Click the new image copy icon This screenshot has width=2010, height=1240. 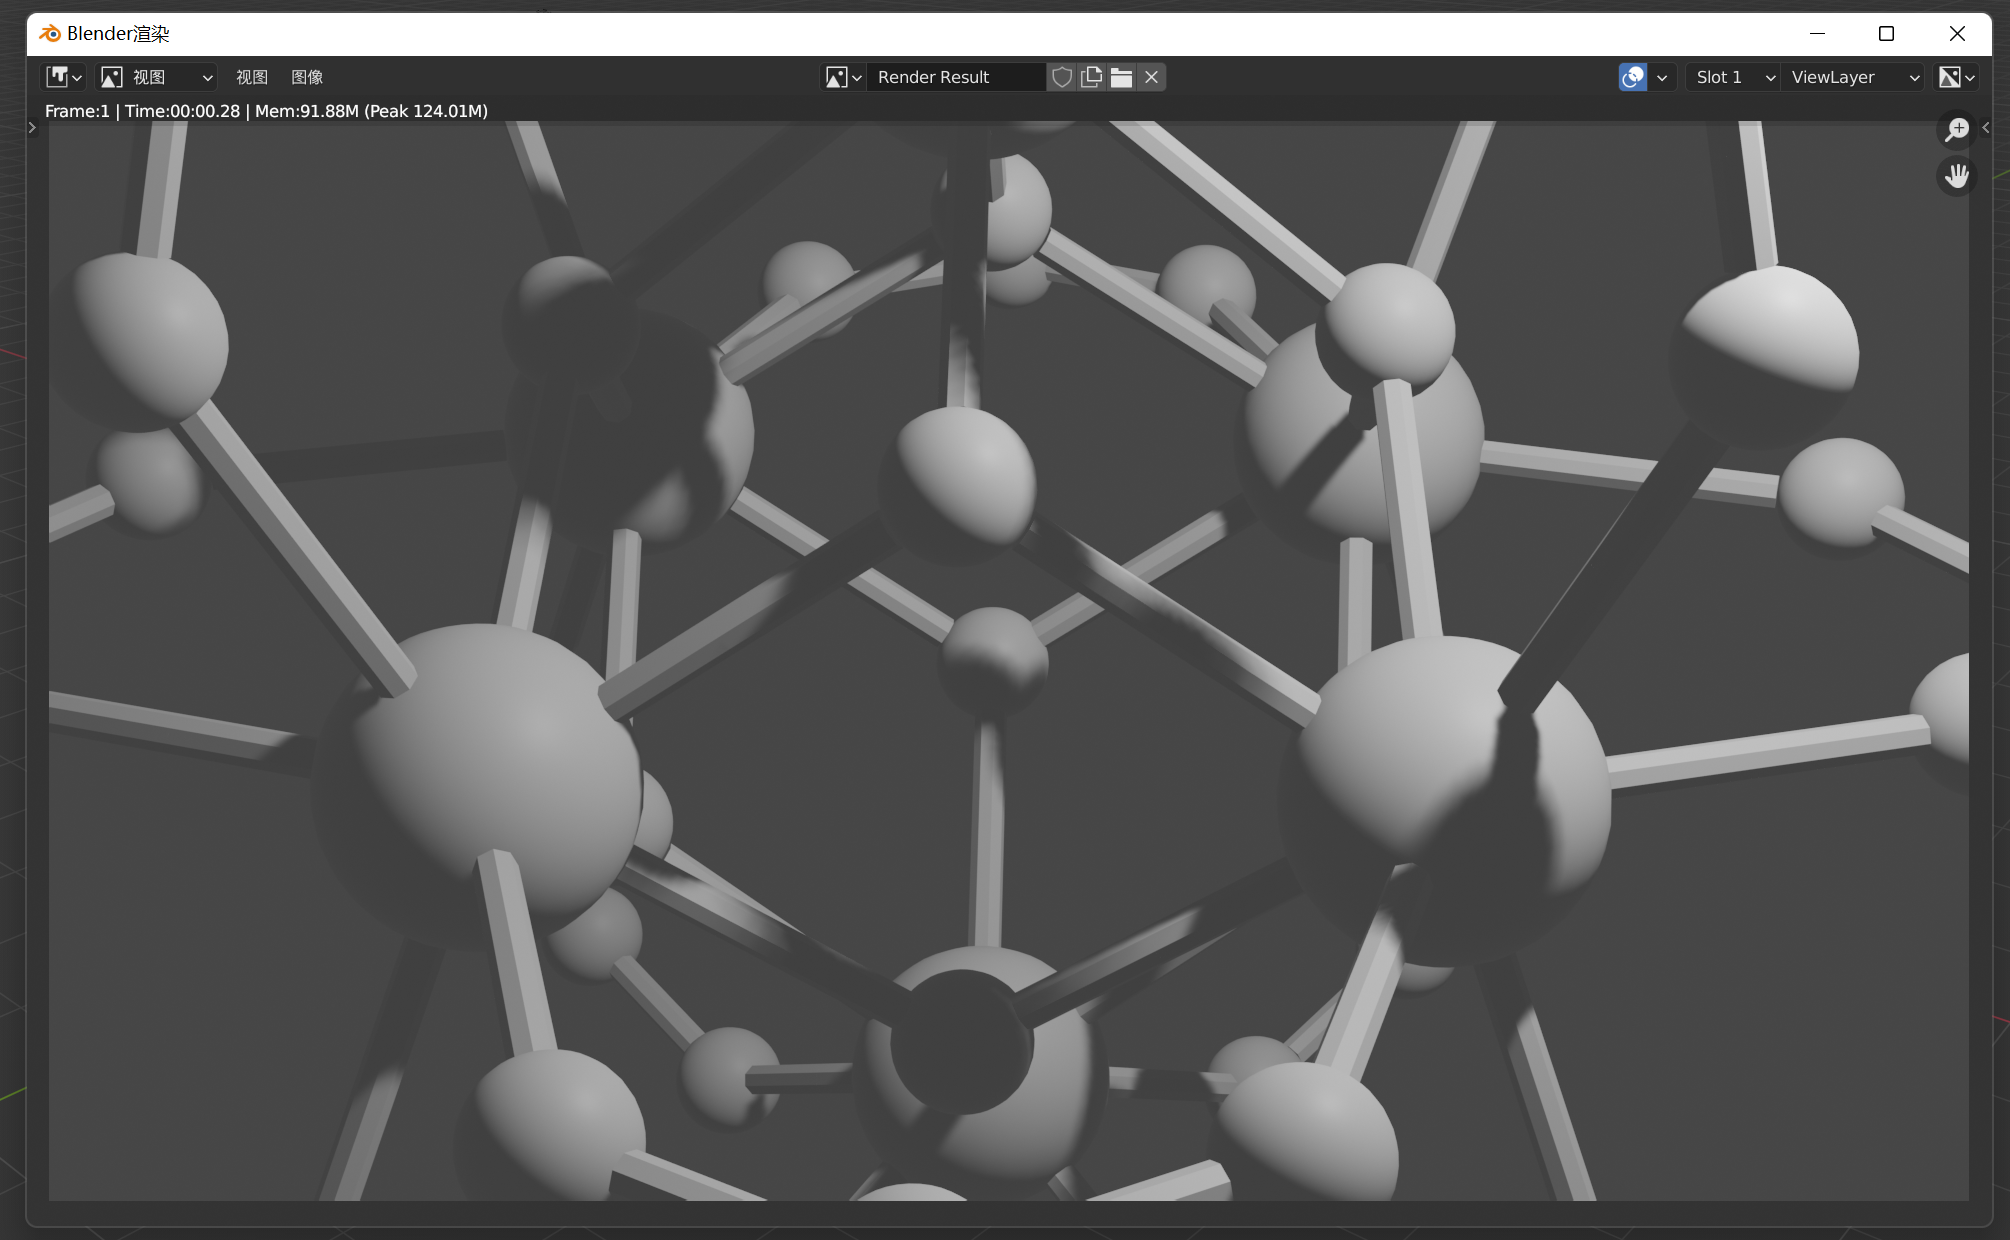coord(1092,77)
